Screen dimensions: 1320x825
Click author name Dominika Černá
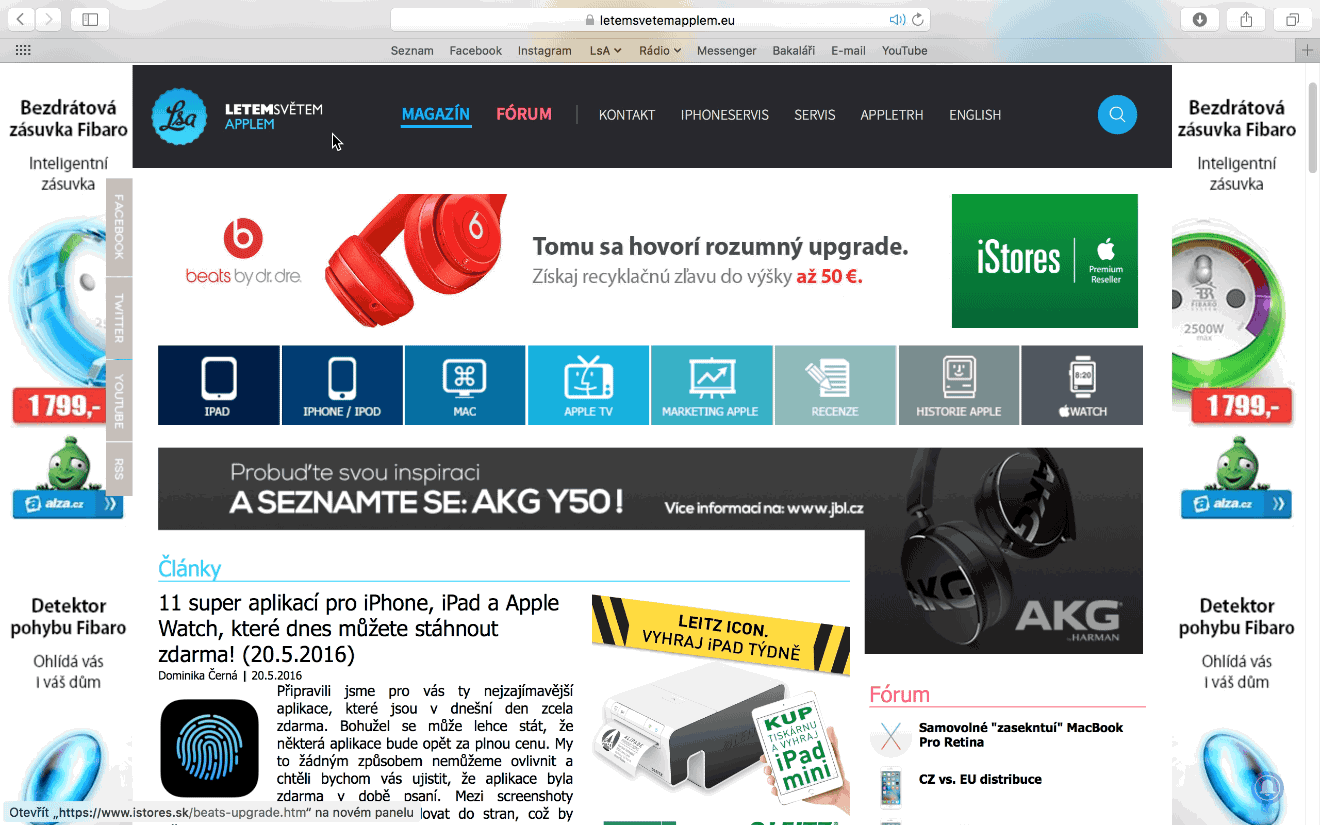pyautogui.click(x=198, y=675)
